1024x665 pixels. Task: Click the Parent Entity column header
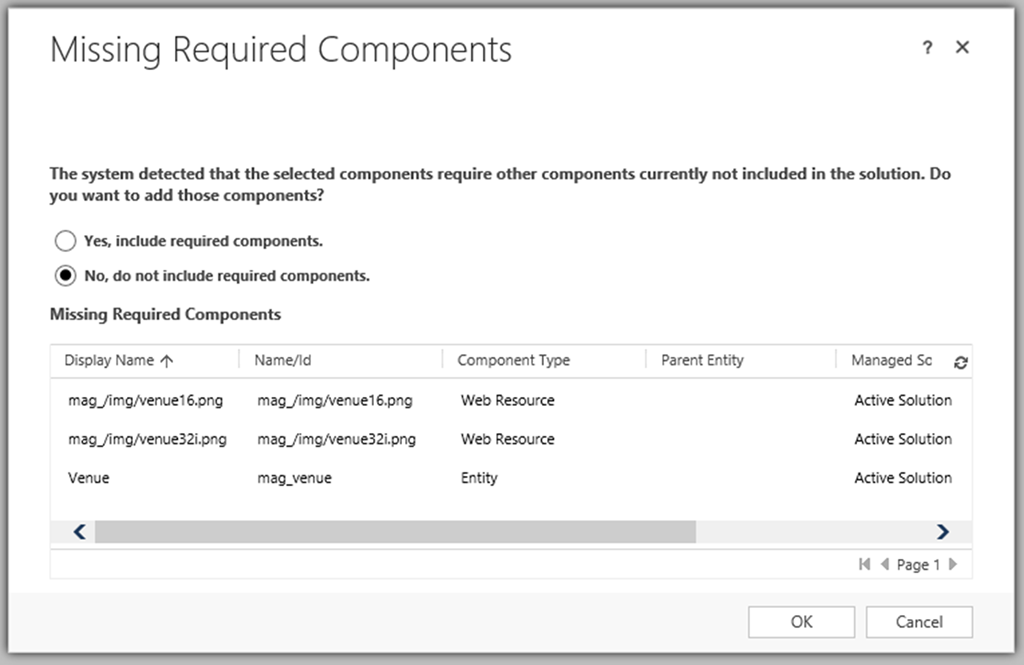coord(702,360)
